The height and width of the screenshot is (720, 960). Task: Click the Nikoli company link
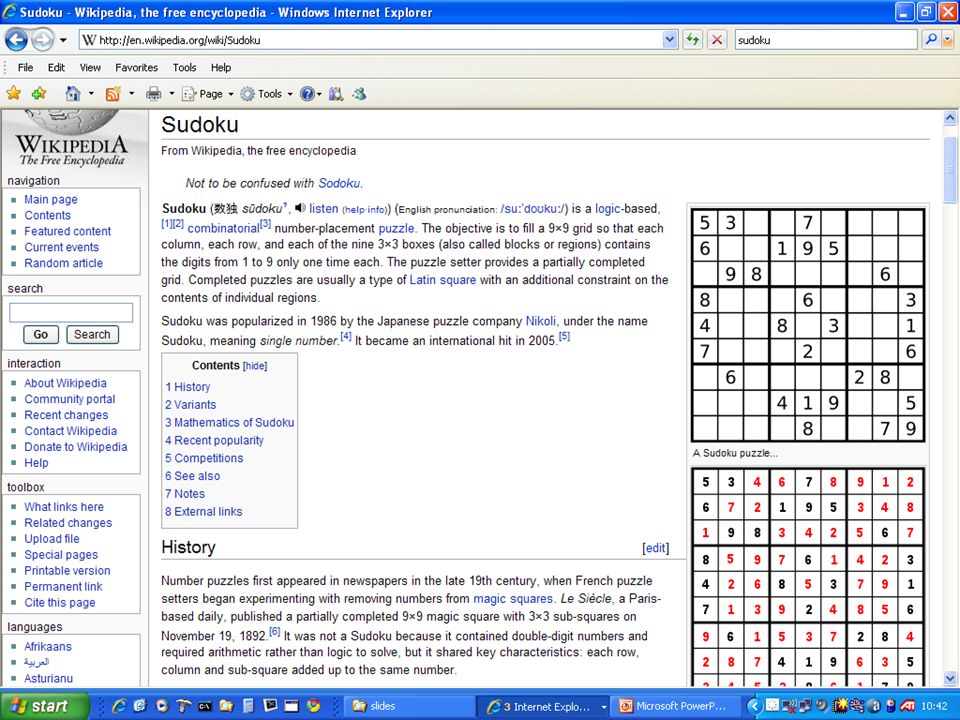tap(541, 321)
